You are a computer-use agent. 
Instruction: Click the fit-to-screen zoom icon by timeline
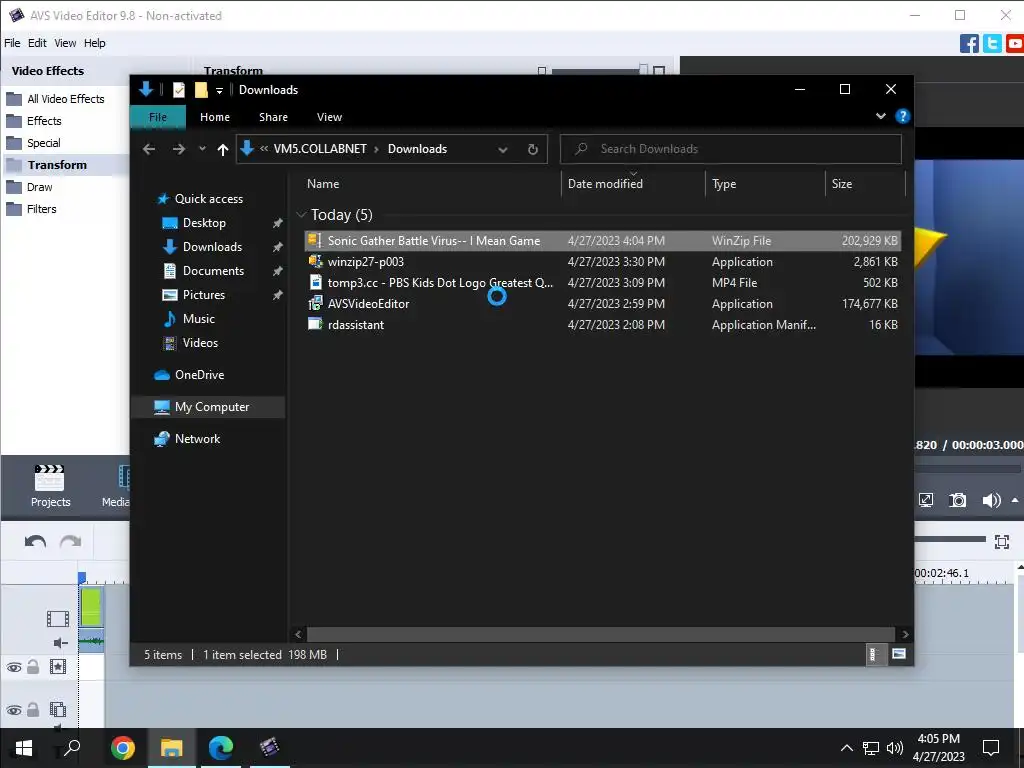[x=1002, y=541]
